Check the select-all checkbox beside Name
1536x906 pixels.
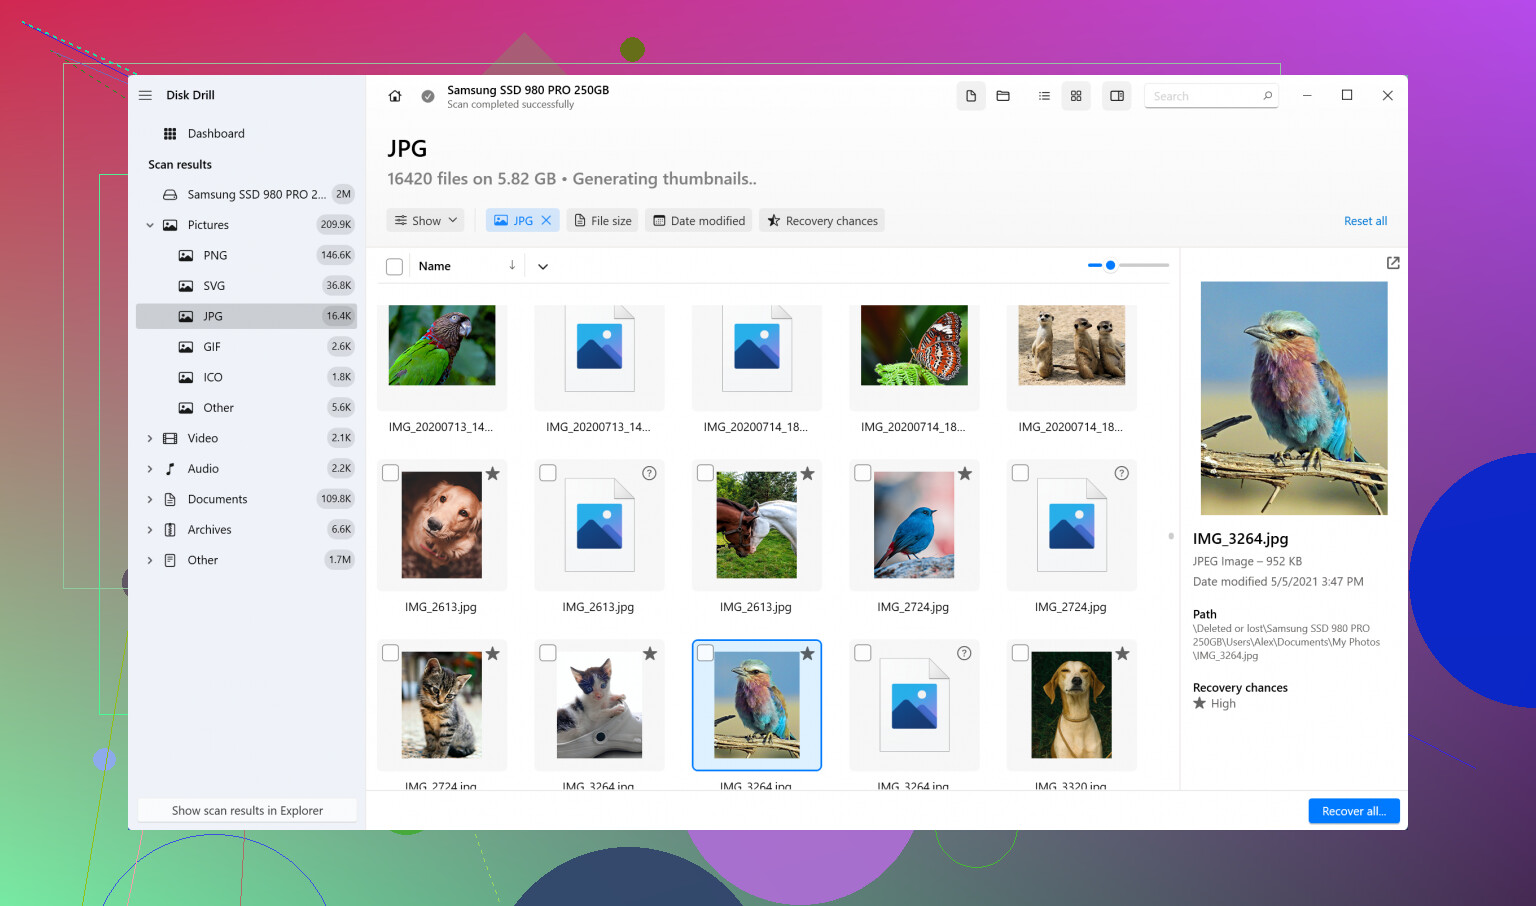coord(395,267)
